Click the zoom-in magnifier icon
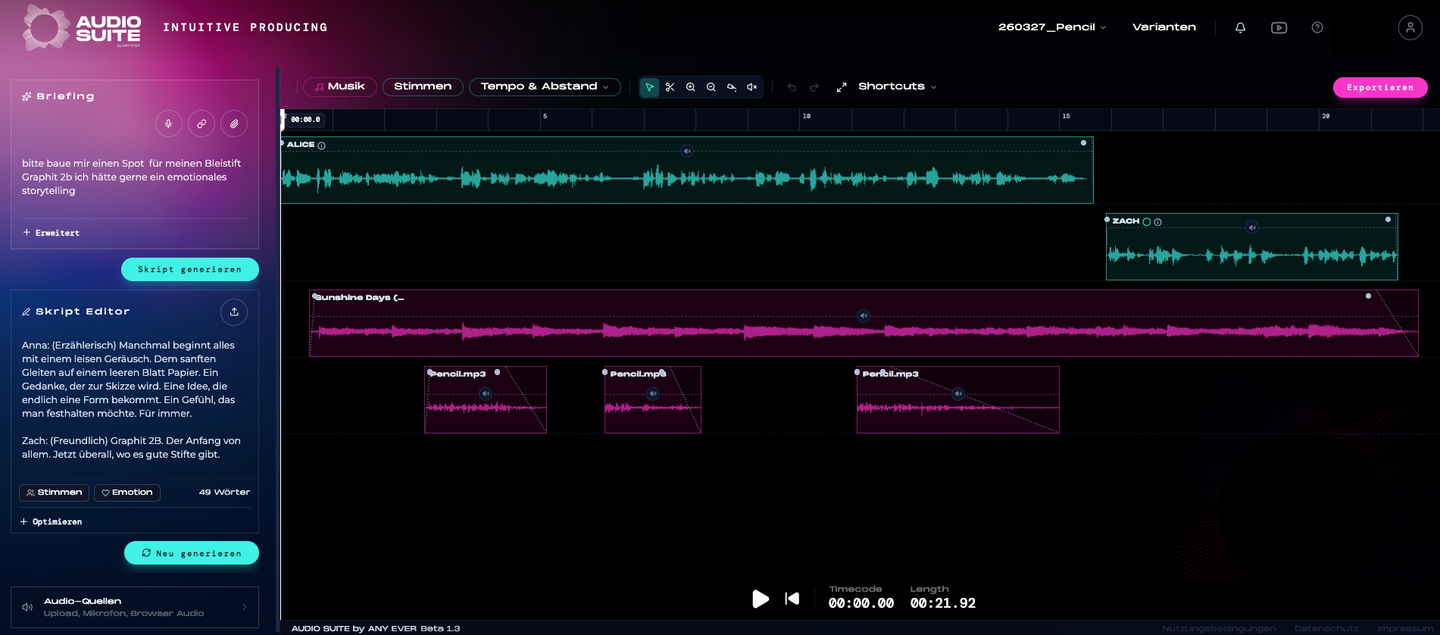Screen dimensions: 1440x635 coord(691,87)
